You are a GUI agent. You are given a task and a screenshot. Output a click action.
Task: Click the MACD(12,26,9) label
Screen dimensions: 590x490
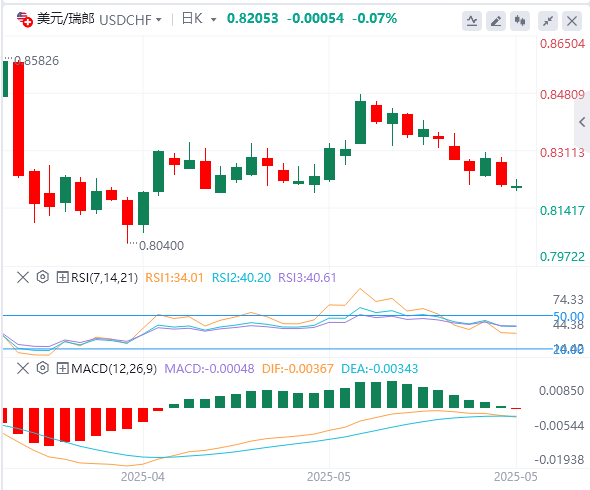click(114, 368)
